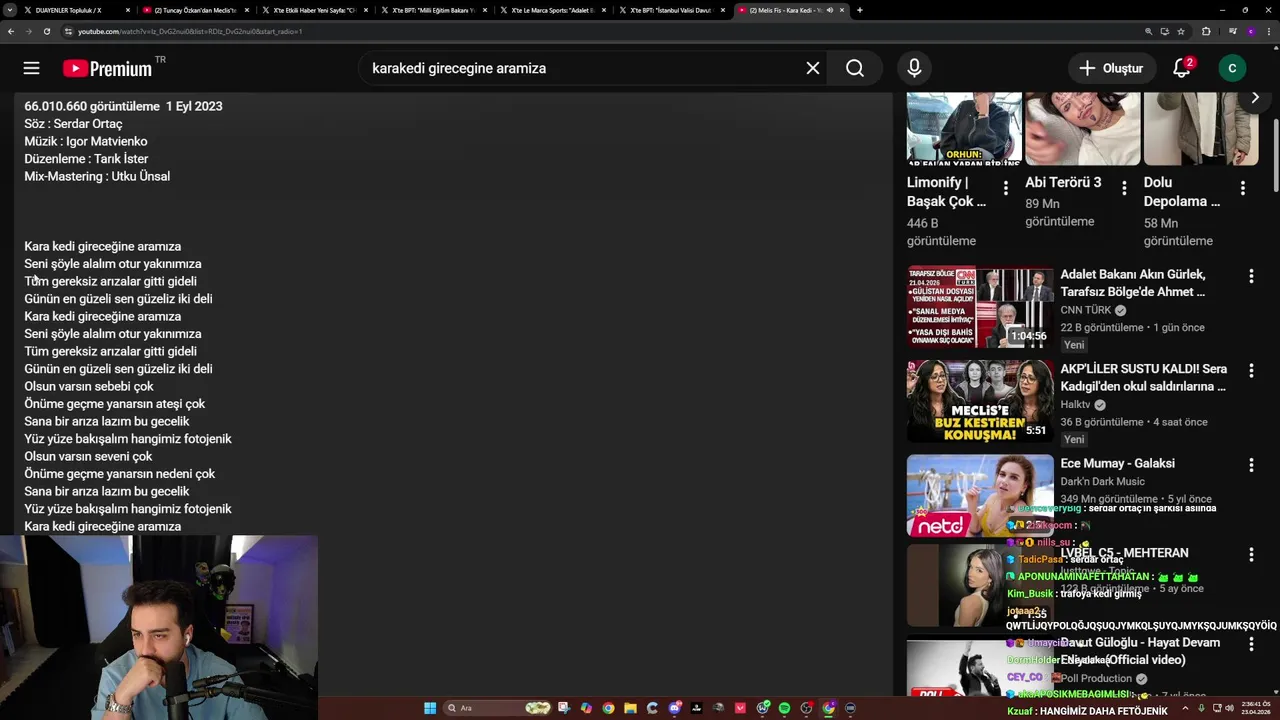Visit the CNN TÜRK channel link
Screen dimensions: 1280x720
click(x=1086, y=310)
